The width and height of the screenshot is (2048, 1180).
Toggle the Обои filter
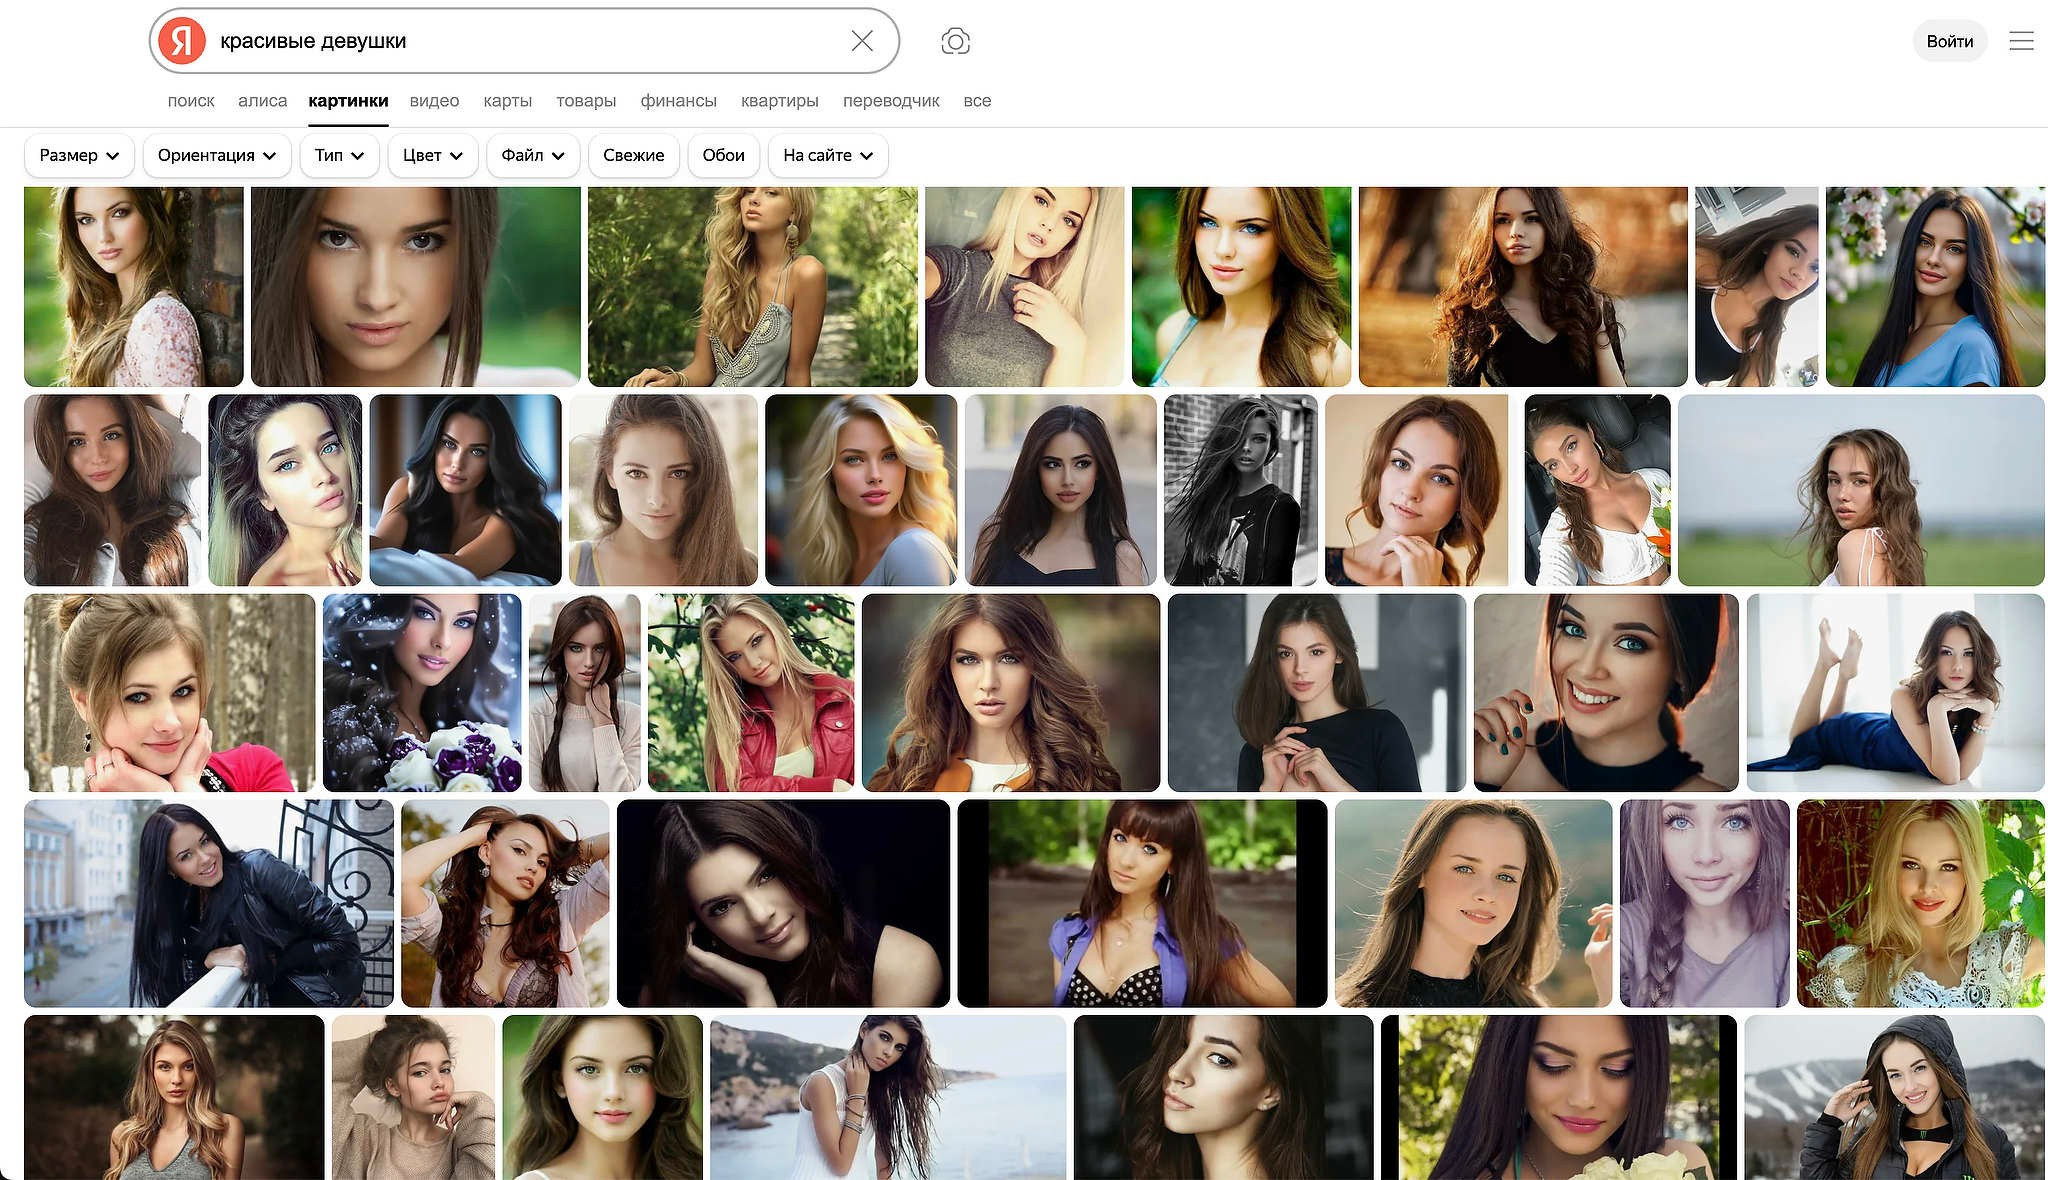coord(723,156)
